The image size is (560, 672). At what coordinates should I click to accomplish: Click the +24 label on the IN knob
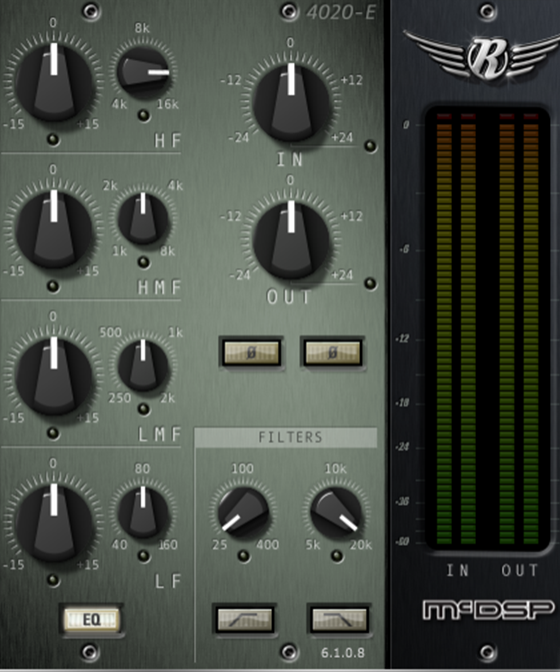pos(342,137)
